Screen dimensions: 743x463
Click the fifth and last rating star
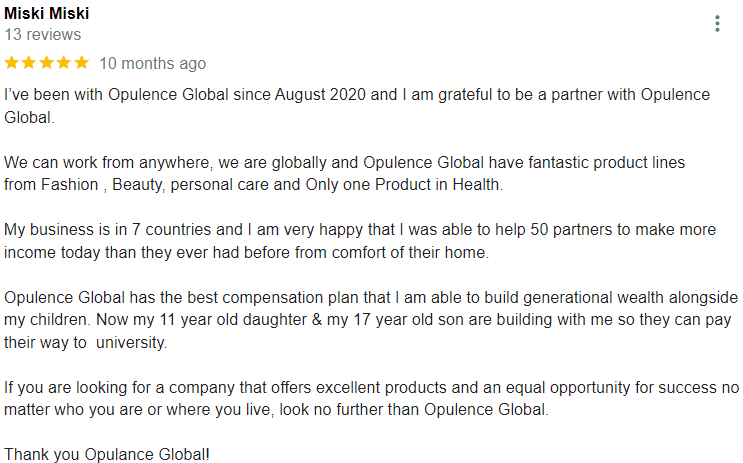82,63
